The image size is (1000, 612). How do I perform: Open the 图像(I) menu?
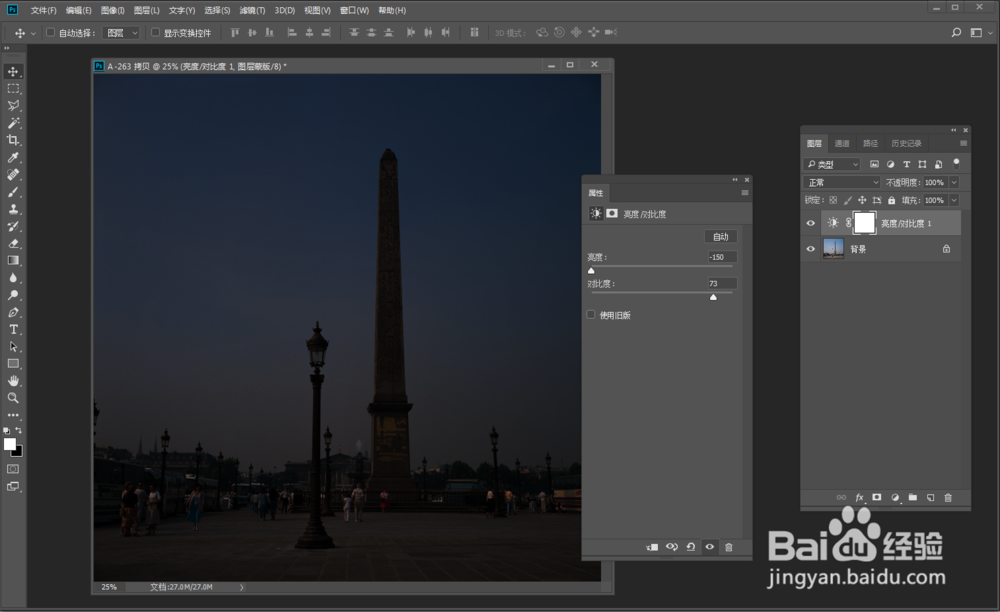pos(112,10)
